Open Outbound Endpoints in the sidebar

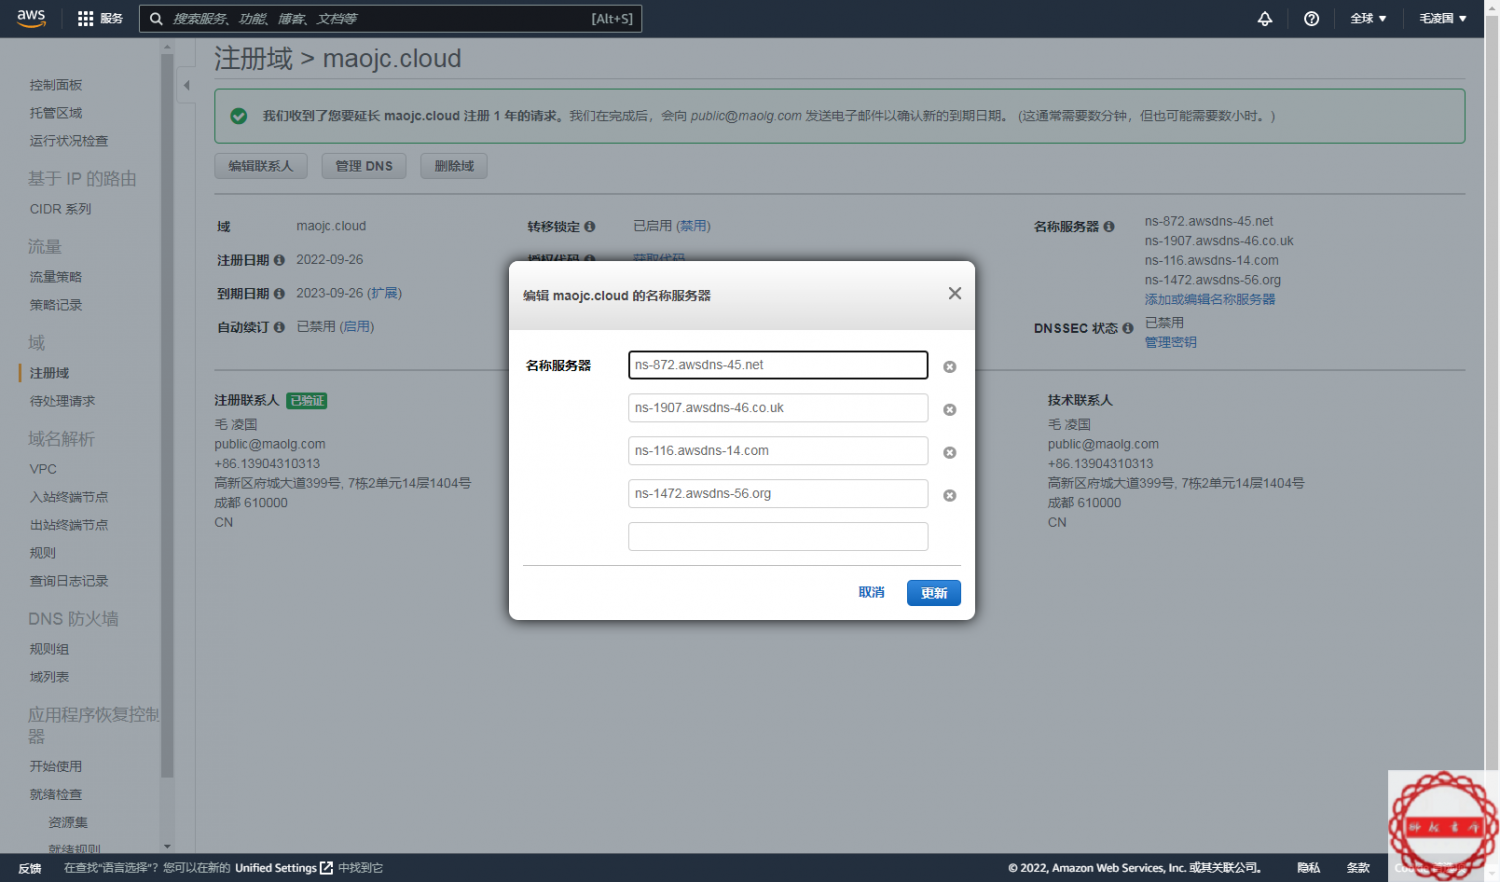tap(69, 525)
